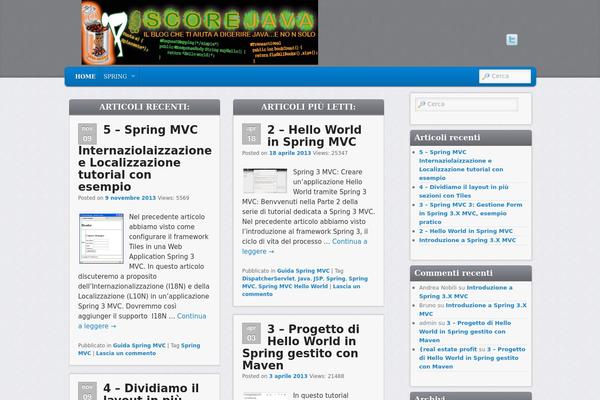600x400 pixels.
Task: Open the Java tag link
Action: (x=304, y=279)
